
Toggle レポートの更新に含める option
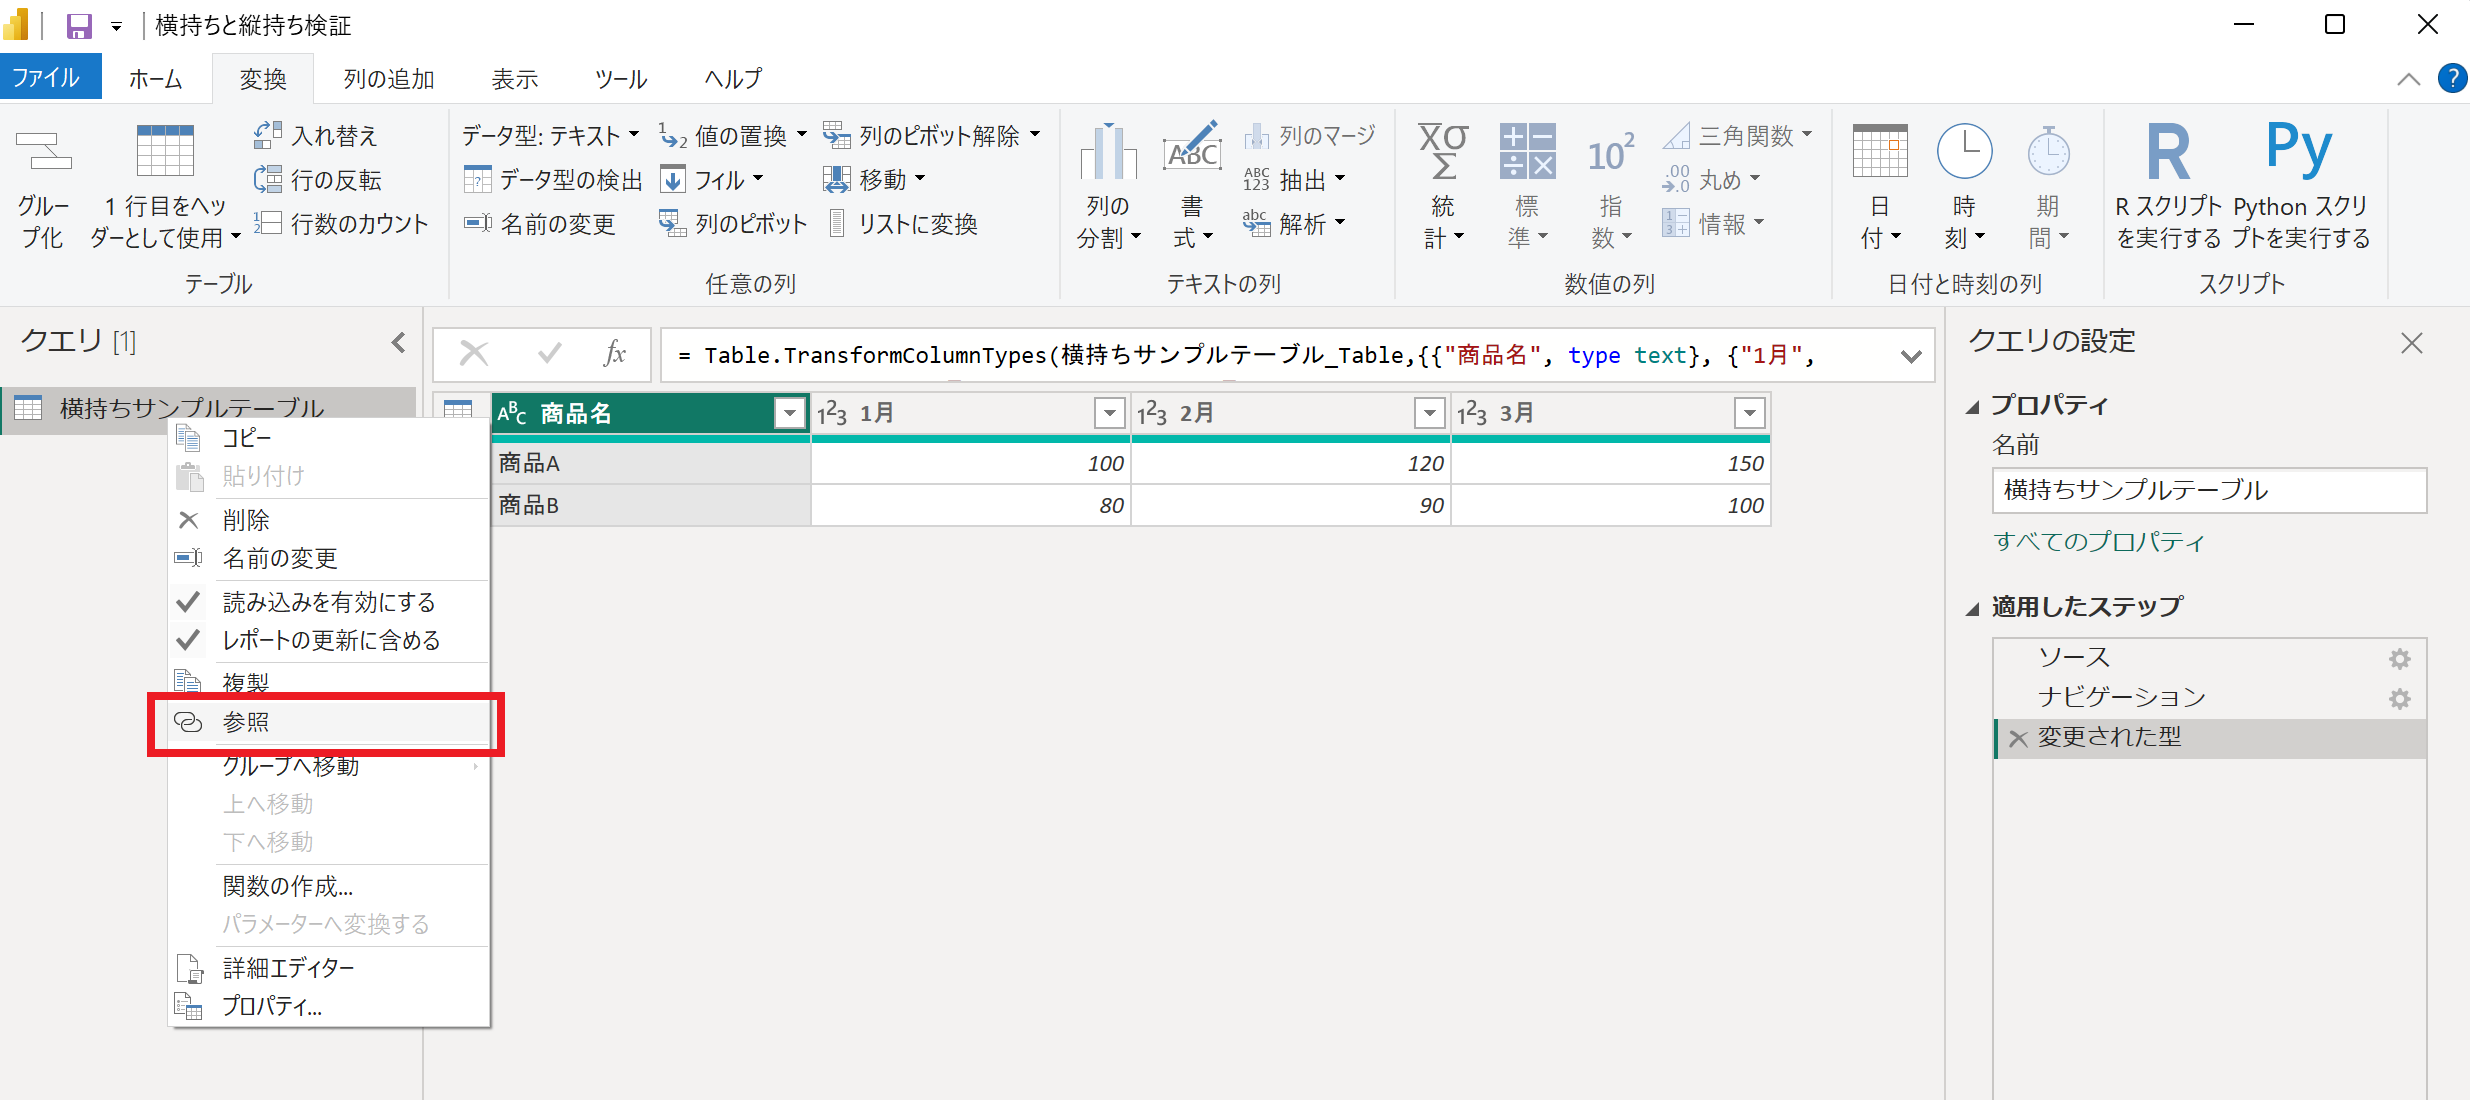tap(329, 640)
